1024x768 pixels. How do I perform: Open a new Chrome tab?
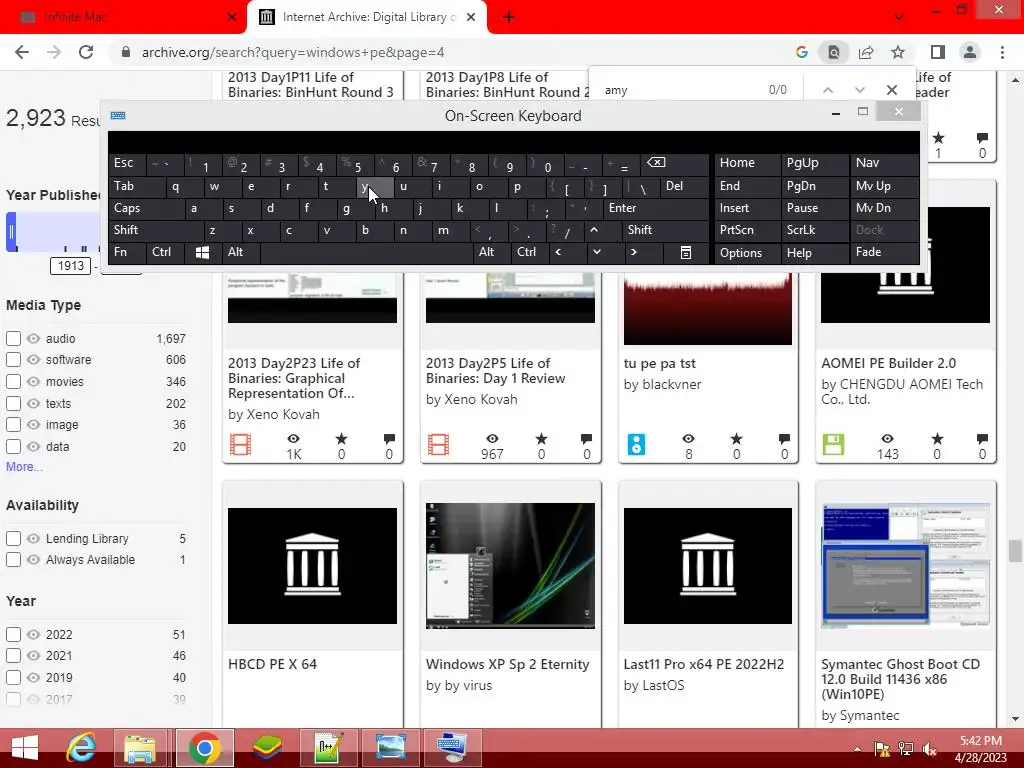pos(509,17)
